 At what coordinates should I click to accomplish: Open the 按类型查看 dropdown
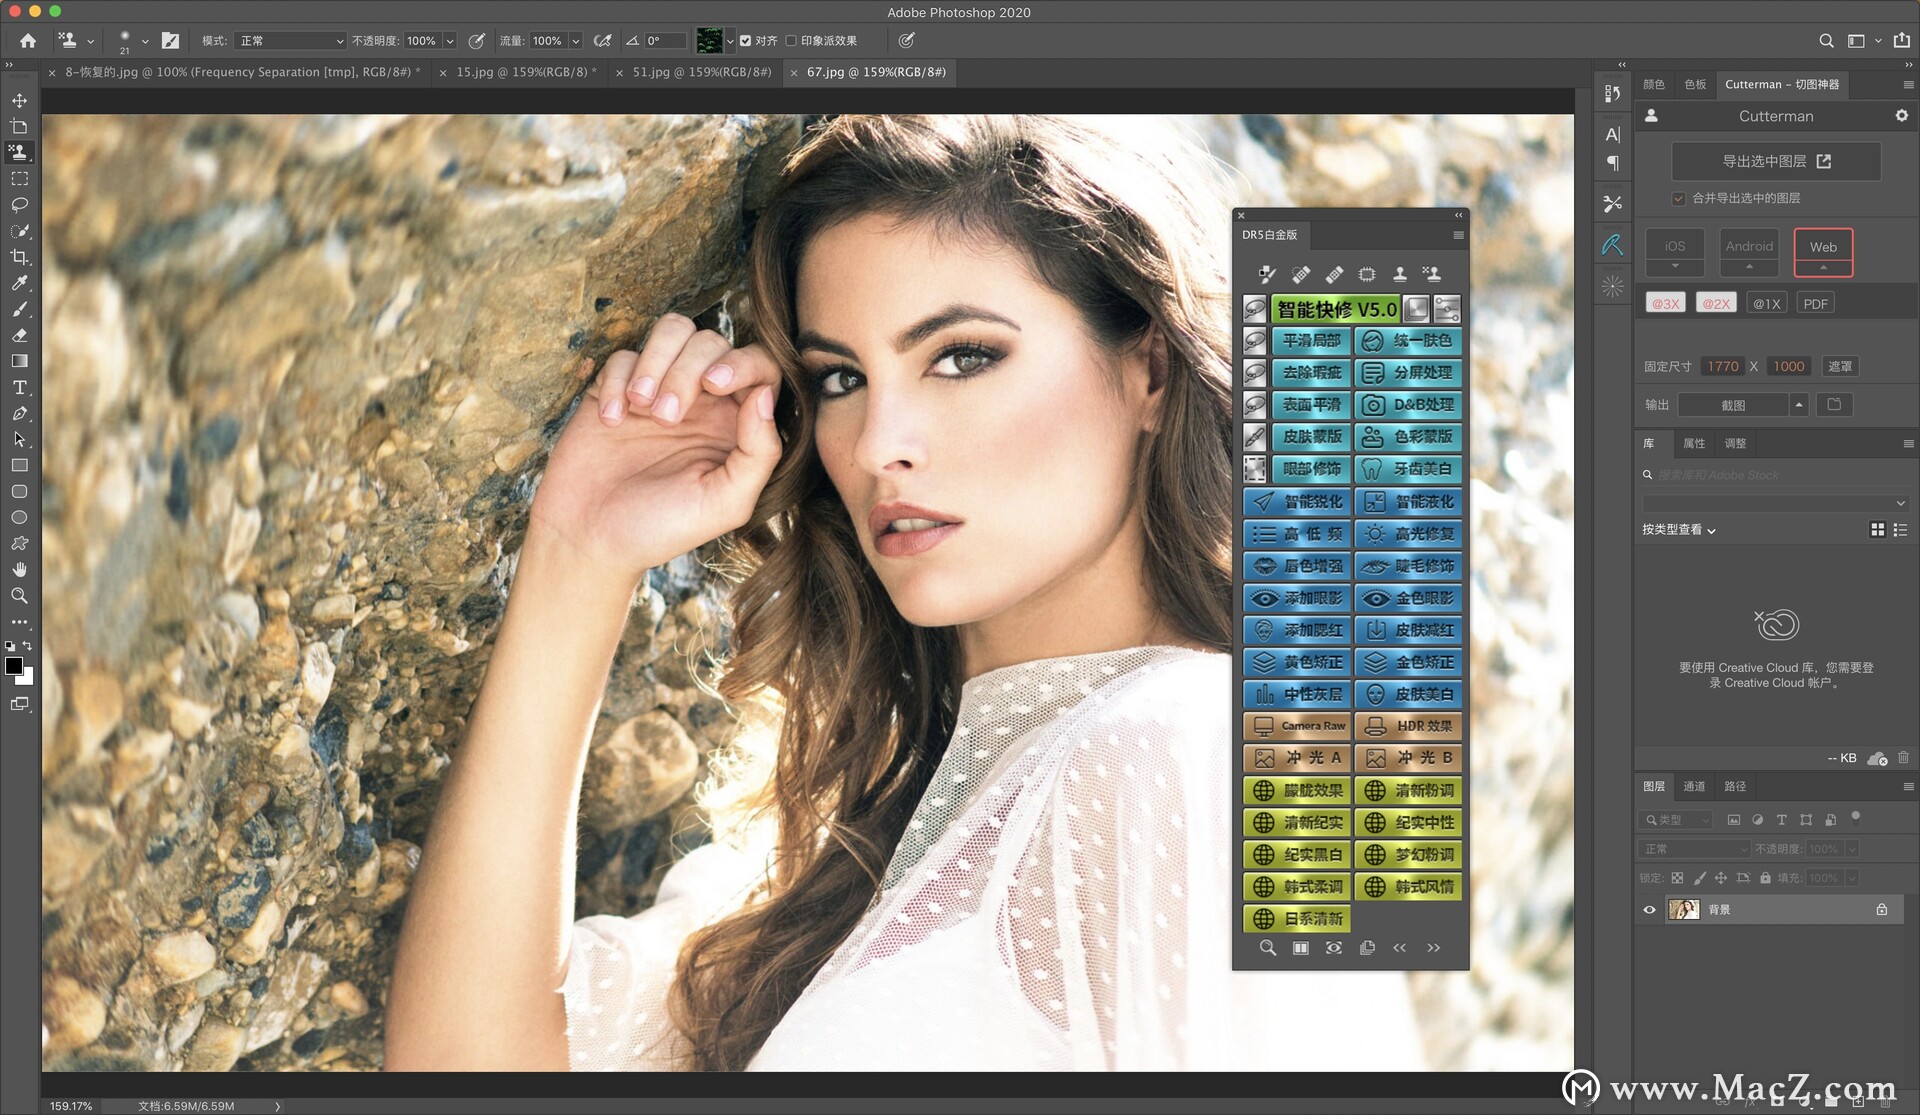[x=1678, y=530]
